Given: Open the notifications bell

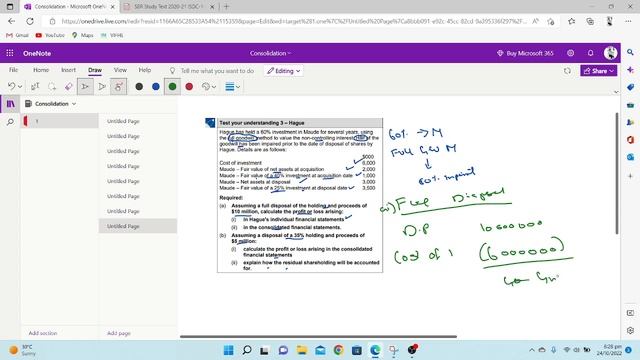Looking at the screenshot, I should (x=591, y=53).
